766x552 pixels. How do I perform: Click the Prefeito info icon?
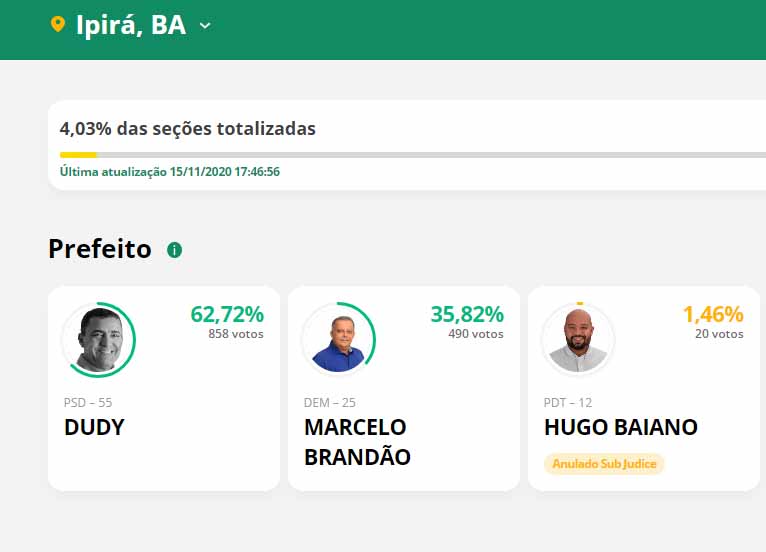[x=174, y=250]
